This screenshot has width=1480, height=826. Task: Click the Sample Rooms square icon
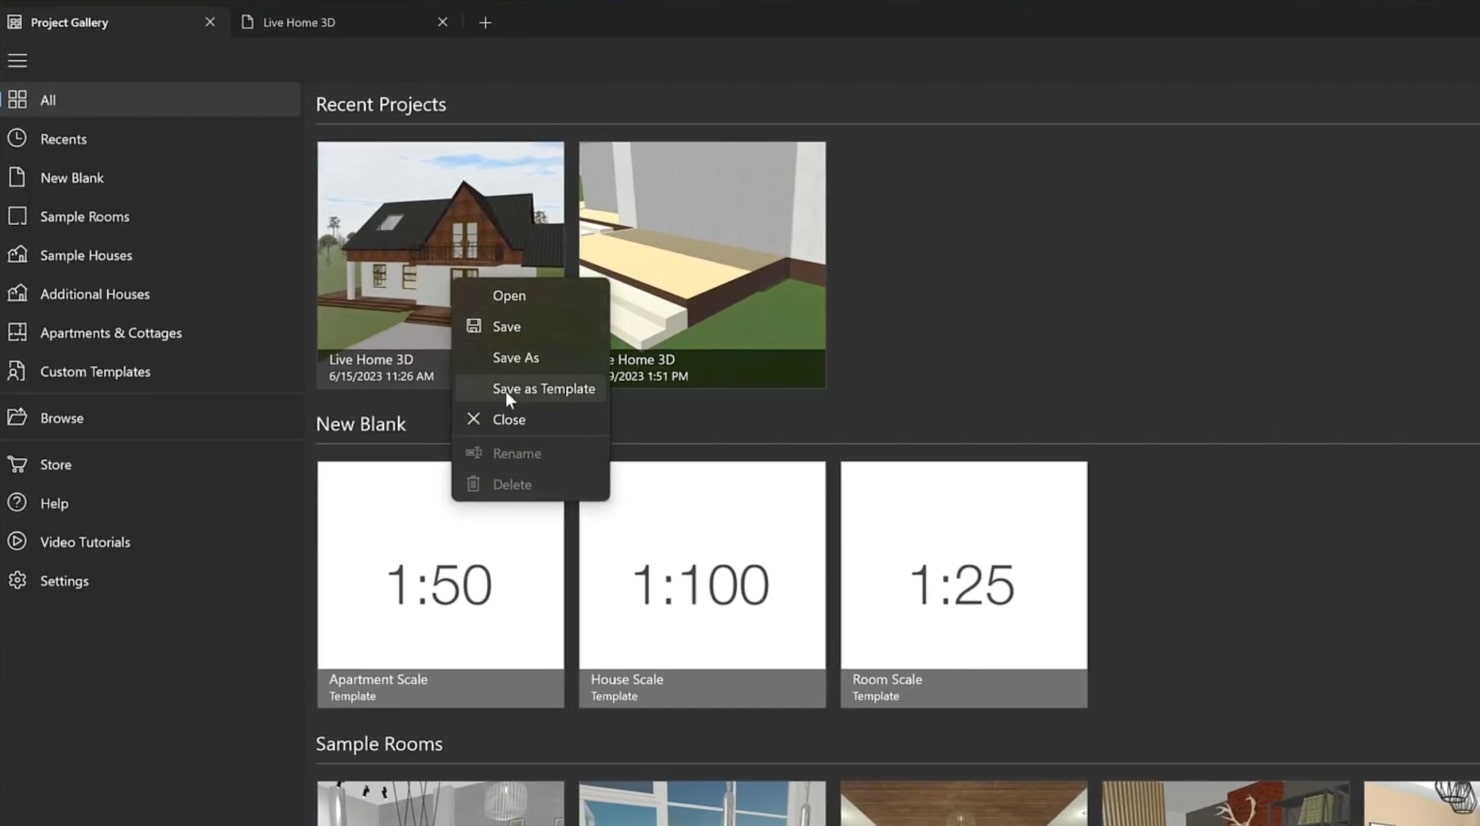pyautogui.click(x=17, y=216)
